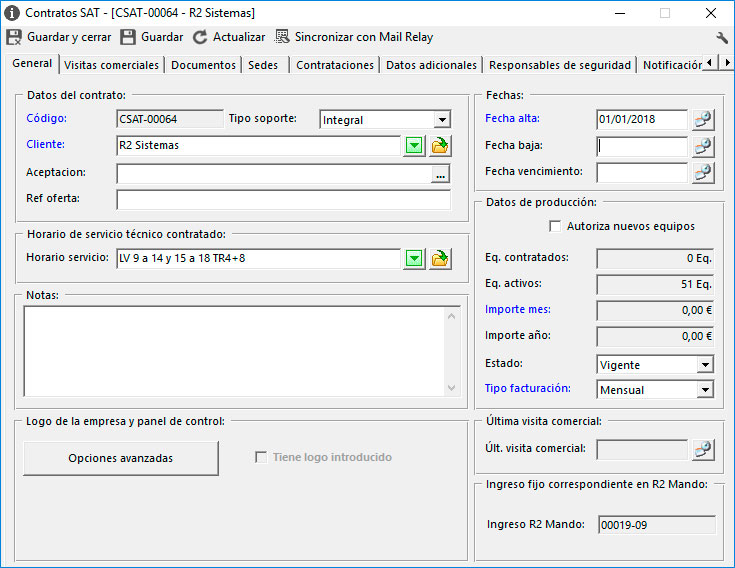
Task: Expand the Tipo soporte dropdown
Action: click(442, 120)
